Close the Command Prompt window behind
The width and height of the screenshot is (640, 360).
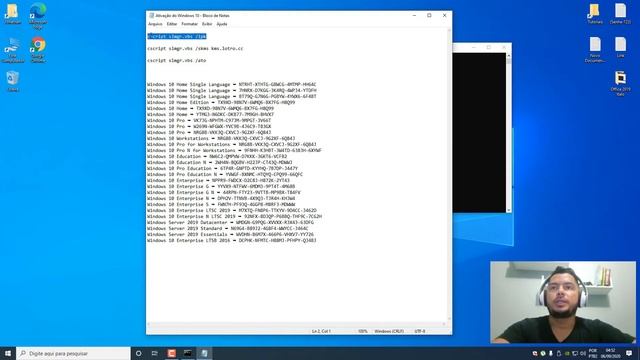point(504,47)
